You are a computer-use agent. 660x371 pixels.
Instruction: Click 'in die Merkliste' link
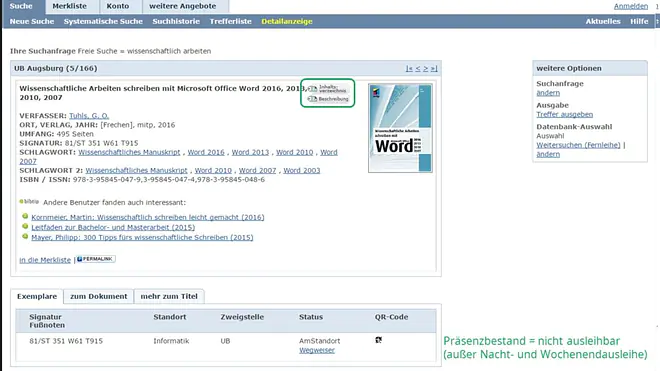click(x=45, y=260)
